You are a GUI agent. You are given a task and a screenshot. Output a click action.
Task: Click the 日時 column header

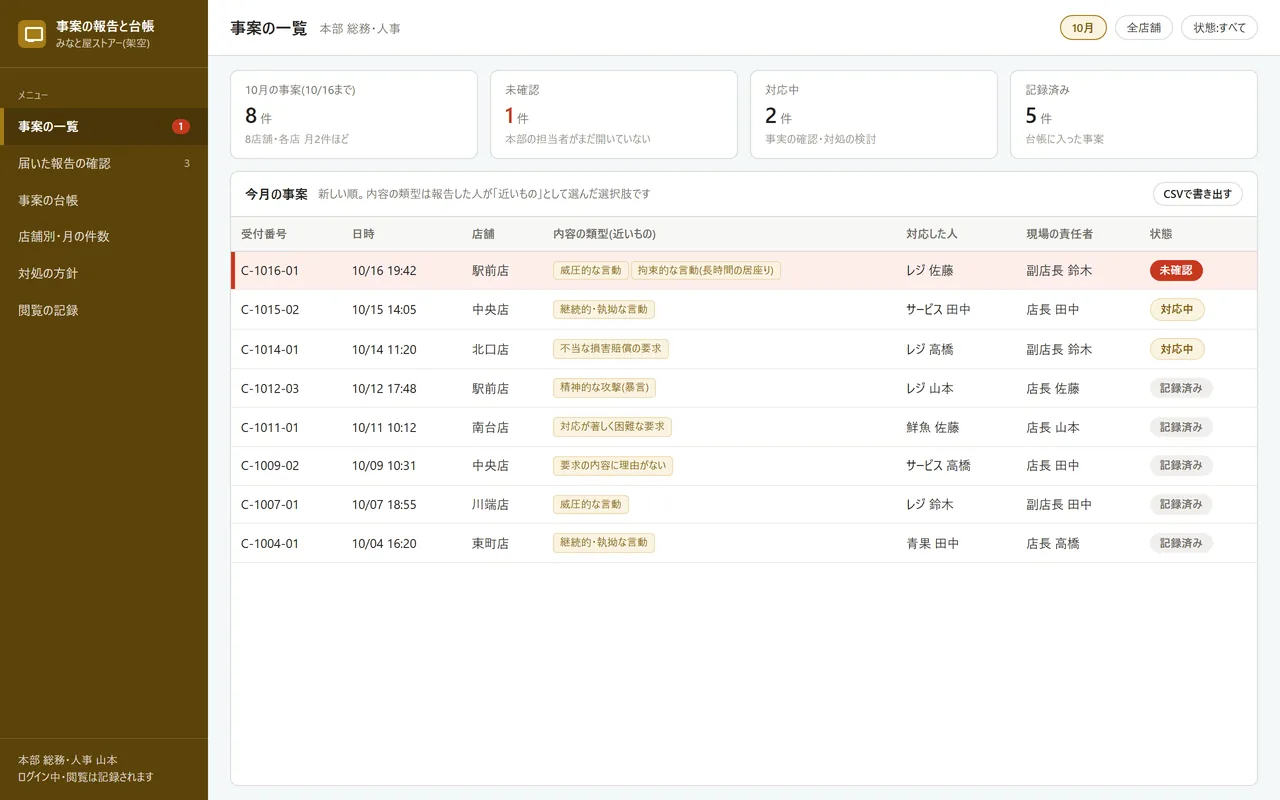tap(363, 234)
